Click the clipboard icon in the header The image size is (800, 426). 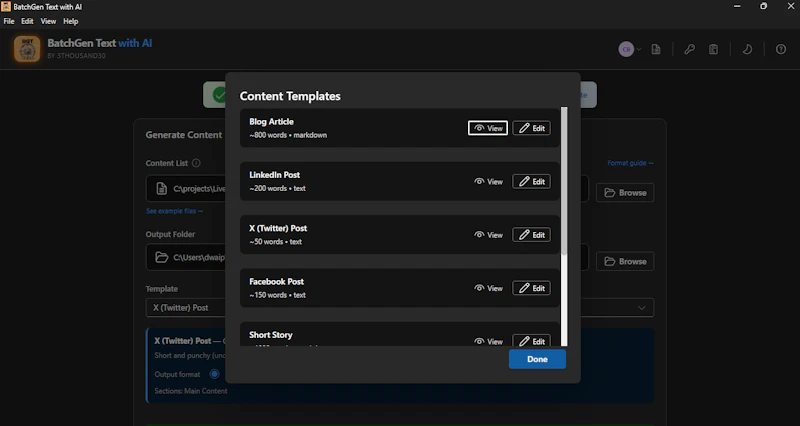pyautogui.click(x=713, y=49)
